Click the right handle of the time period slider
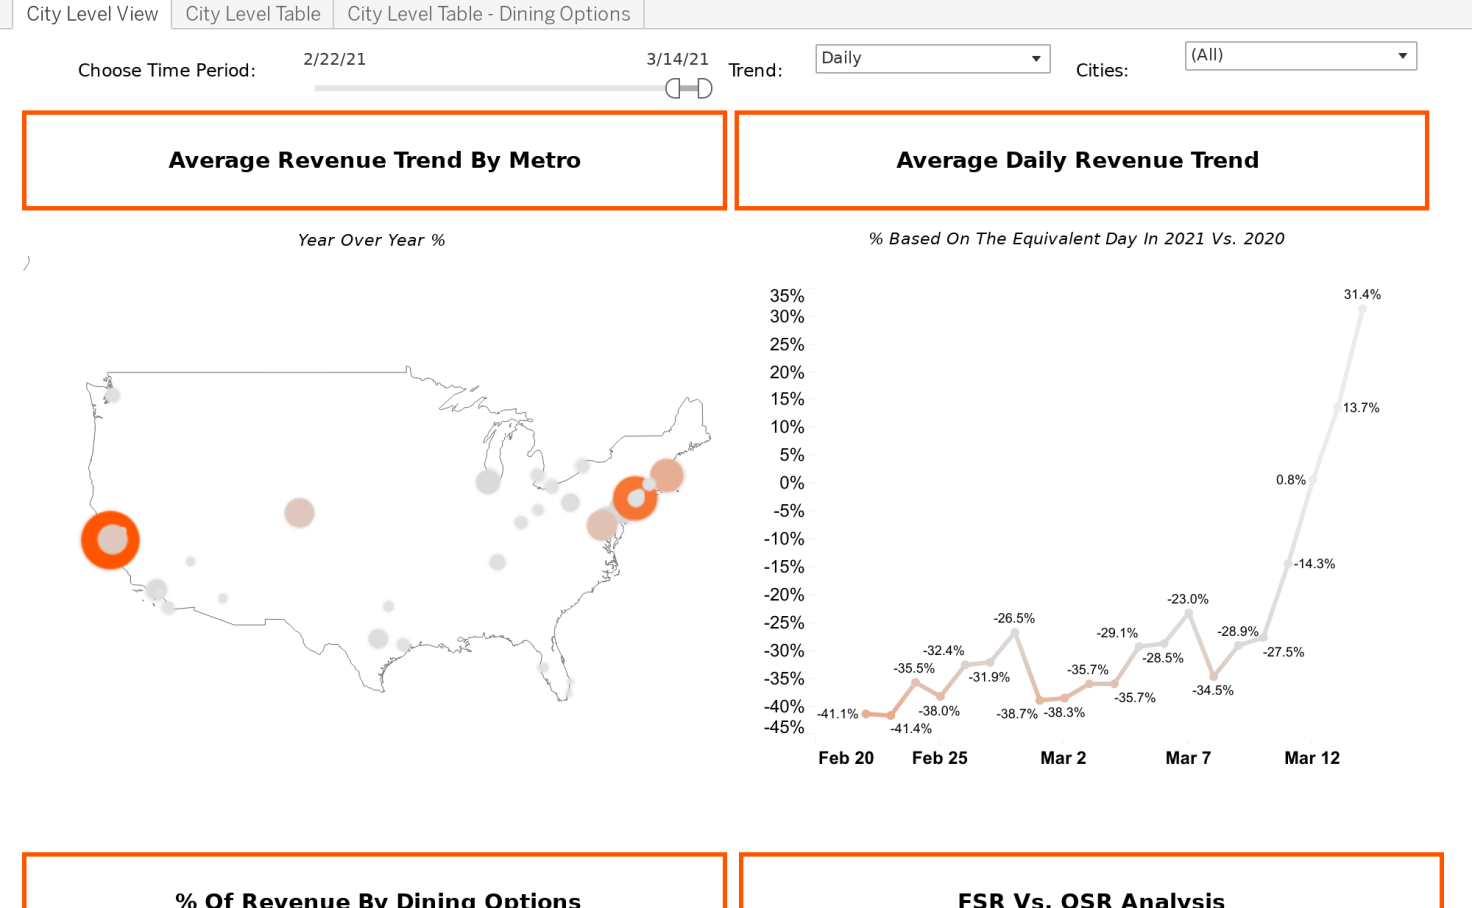This screenshot has width=1472, height=908. 705,89
